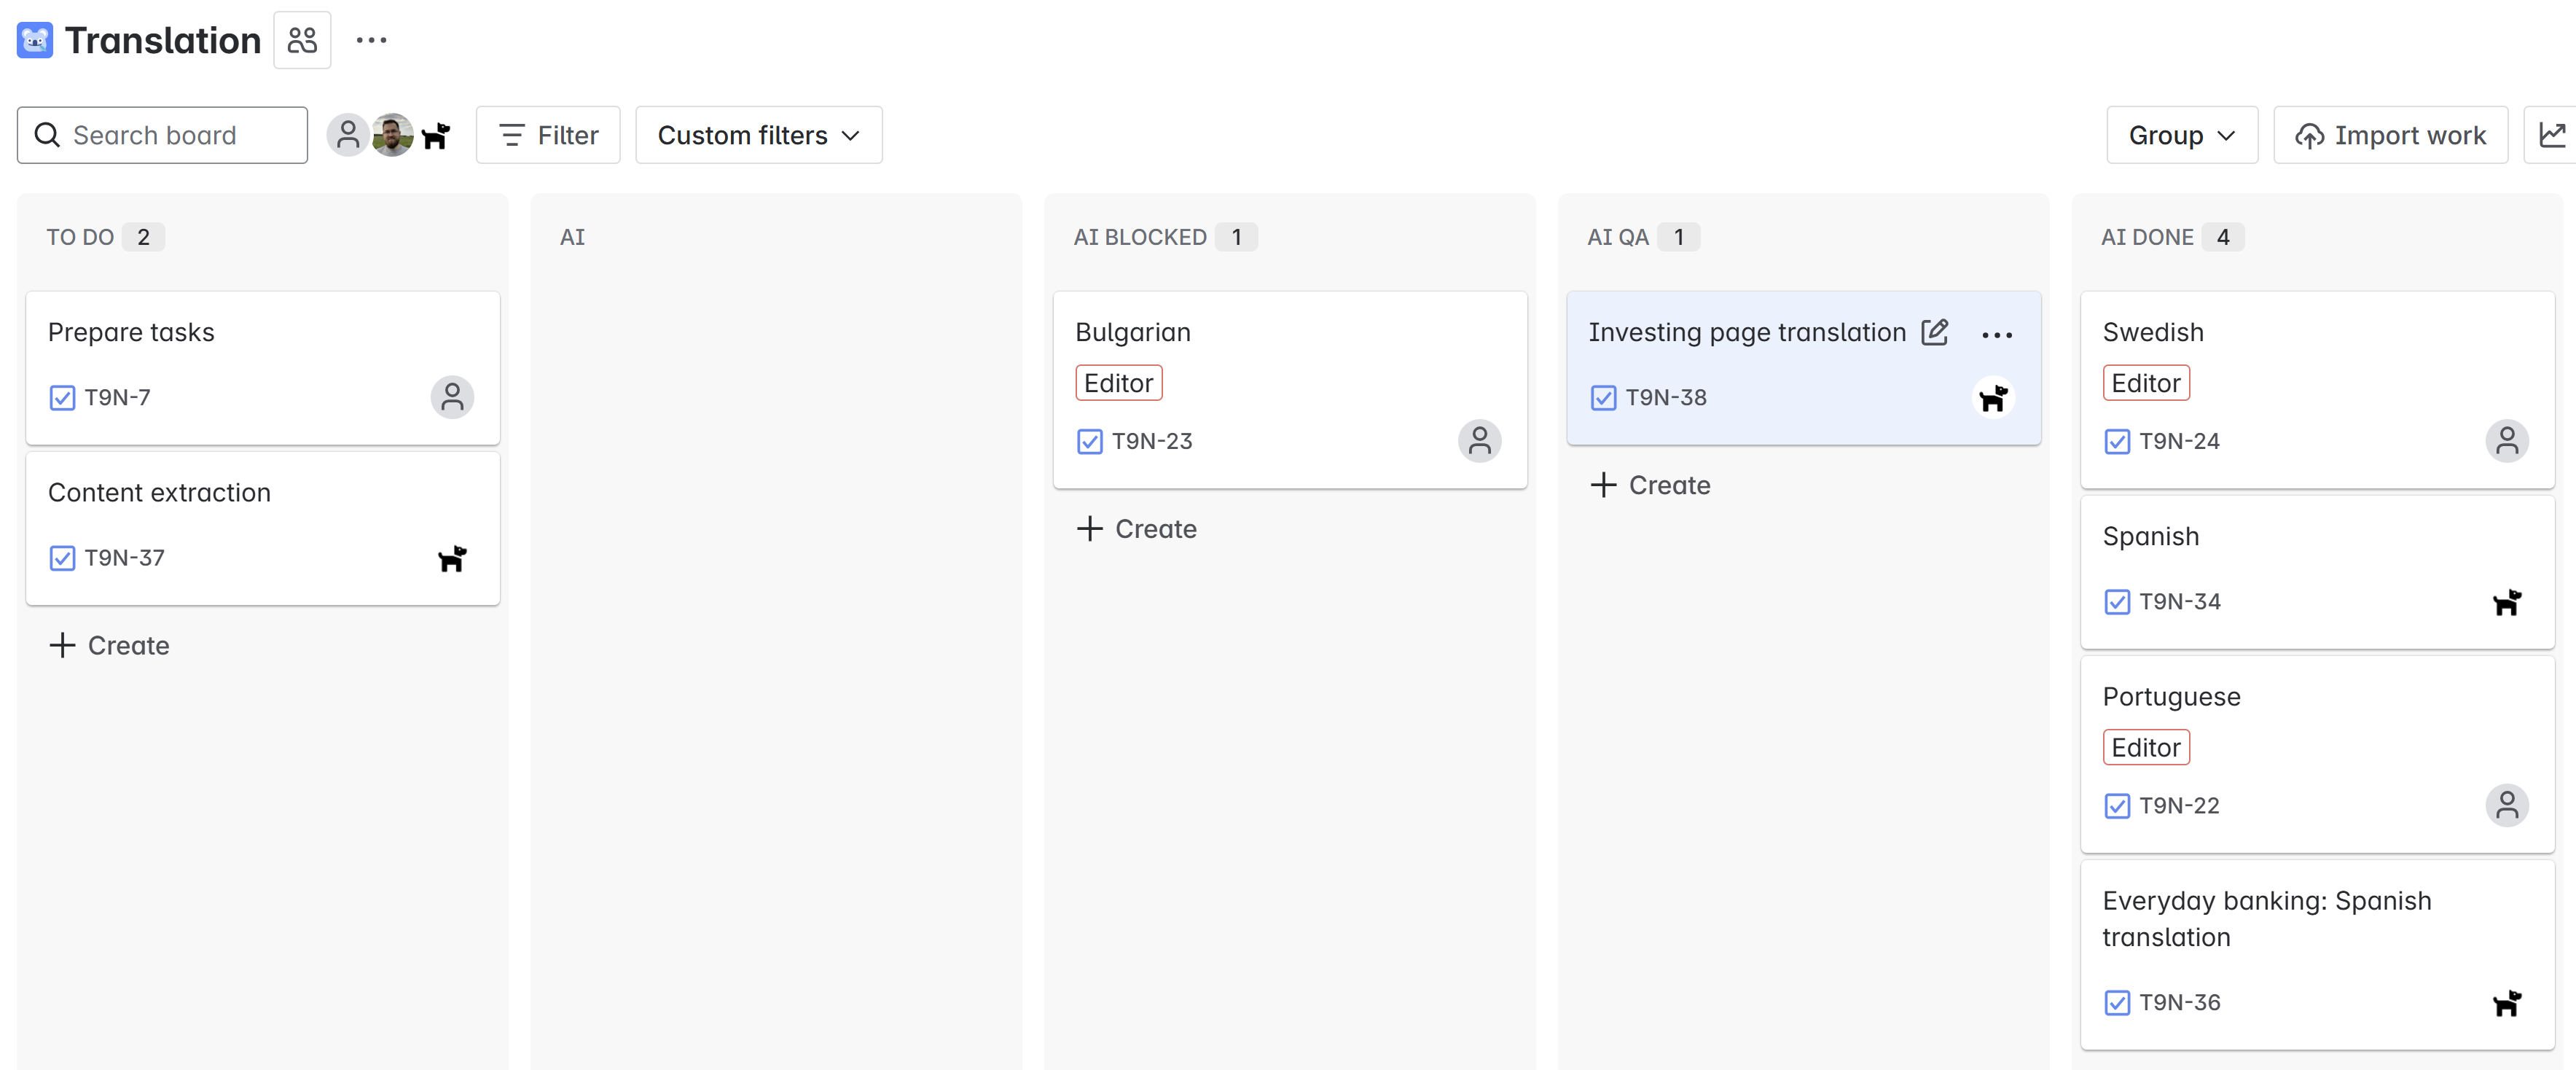The height and width of the screenshot is (1070, 2576).
Task: Toggle the T9N-36 checkbox on Everyday banking card
Action: click(2117, 1002)
